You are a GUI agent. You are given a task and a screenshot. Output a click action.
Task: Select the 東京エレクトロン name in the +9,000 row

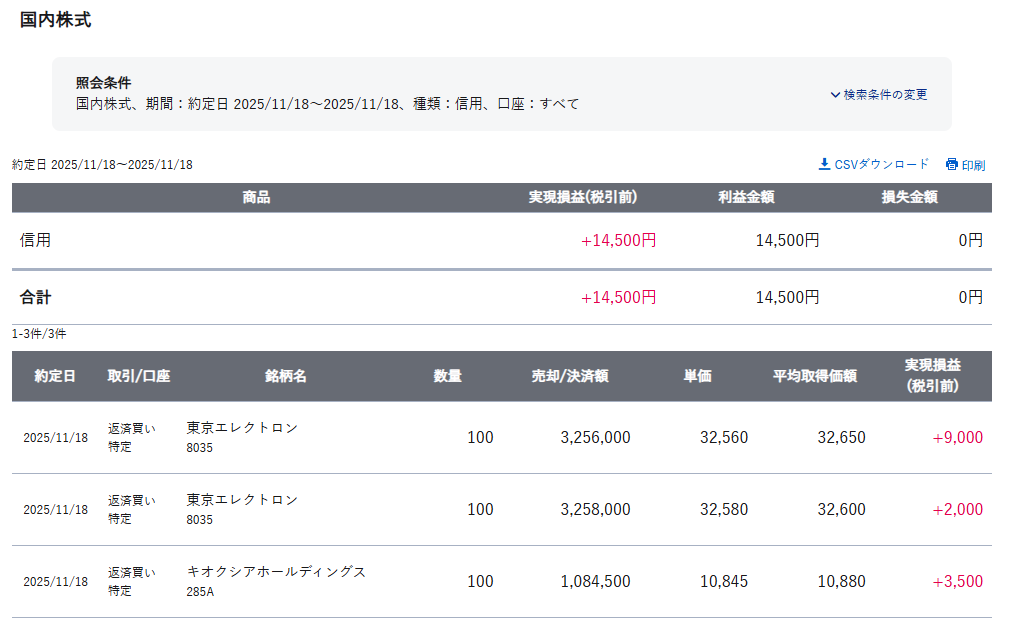[x=242, y=428]
